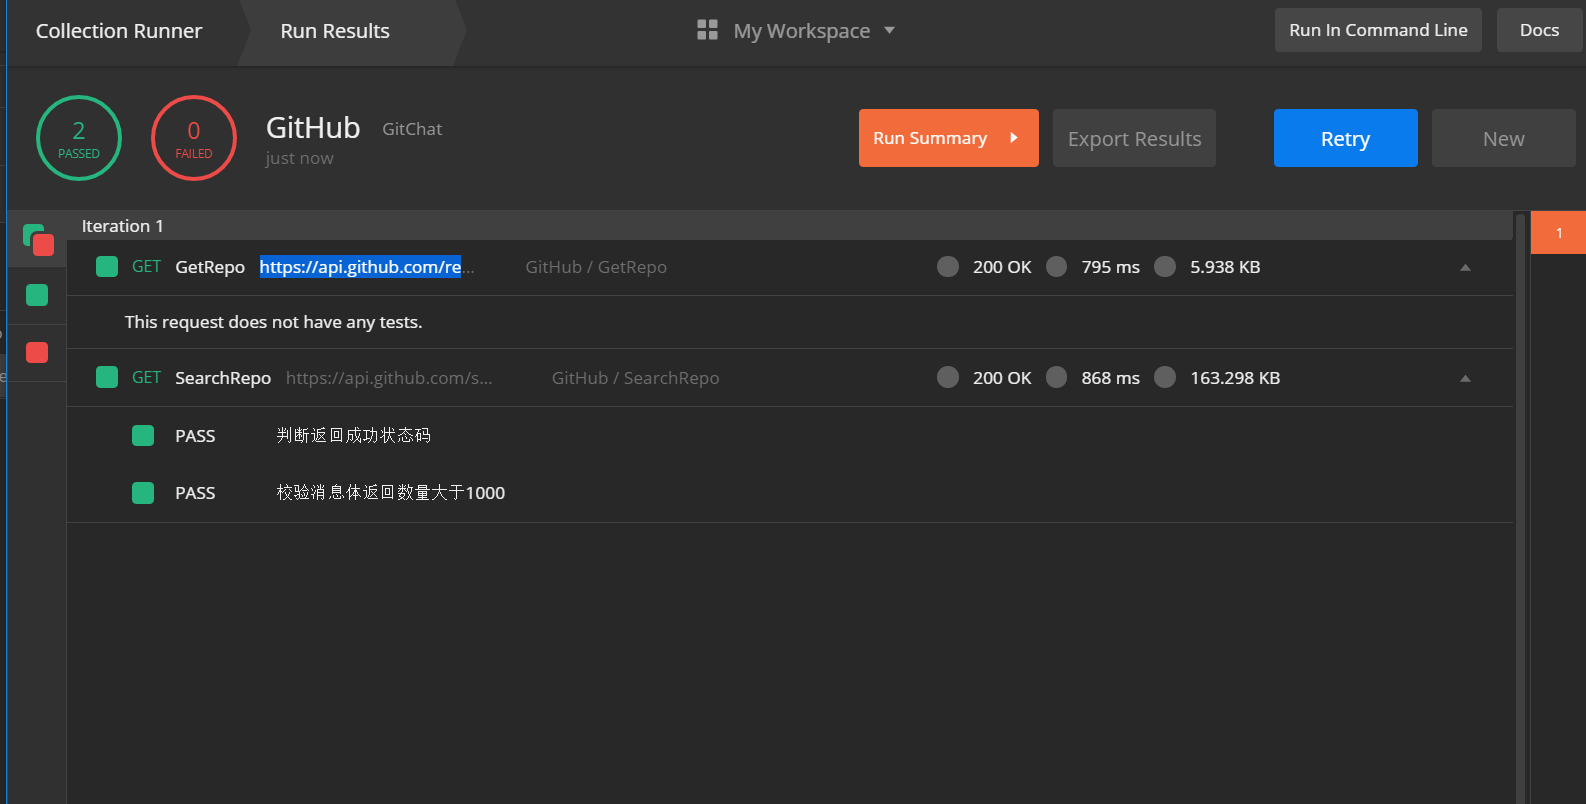Click the This request does not have any tests message
This screenshot has width=1586, height=804.
click(x=273, y=322)
